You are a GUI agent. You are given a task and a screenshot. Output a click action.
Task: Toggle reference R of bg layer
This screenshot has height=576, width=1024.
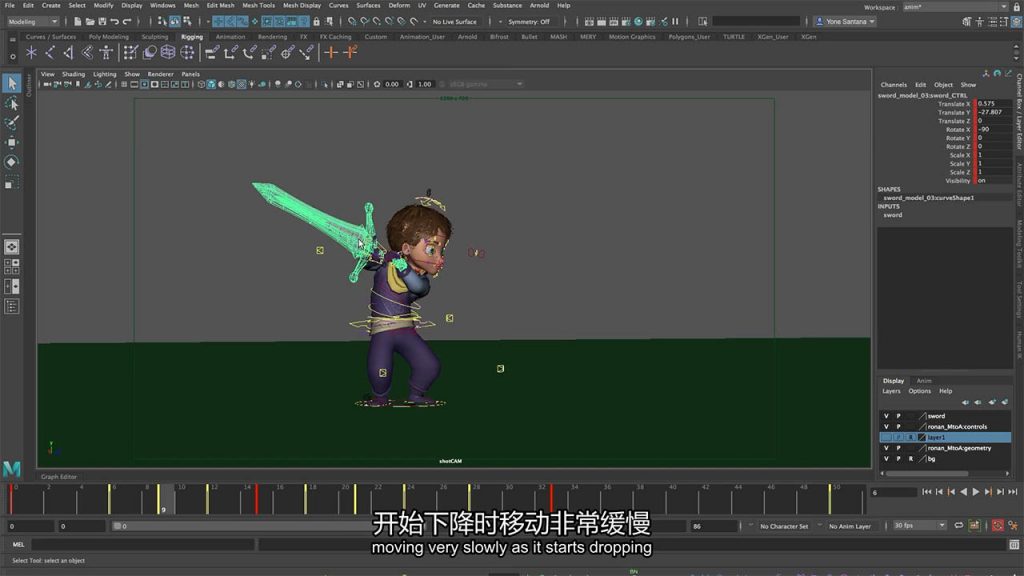(x=910, y=458)
